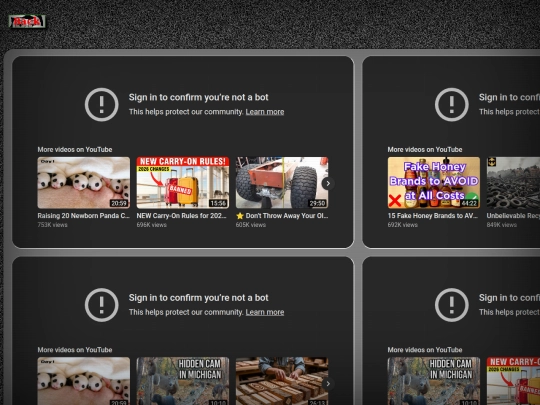
Task: Open the panda thumbnail beside Hidden Cam in Michigan
Action: [84, 381]
